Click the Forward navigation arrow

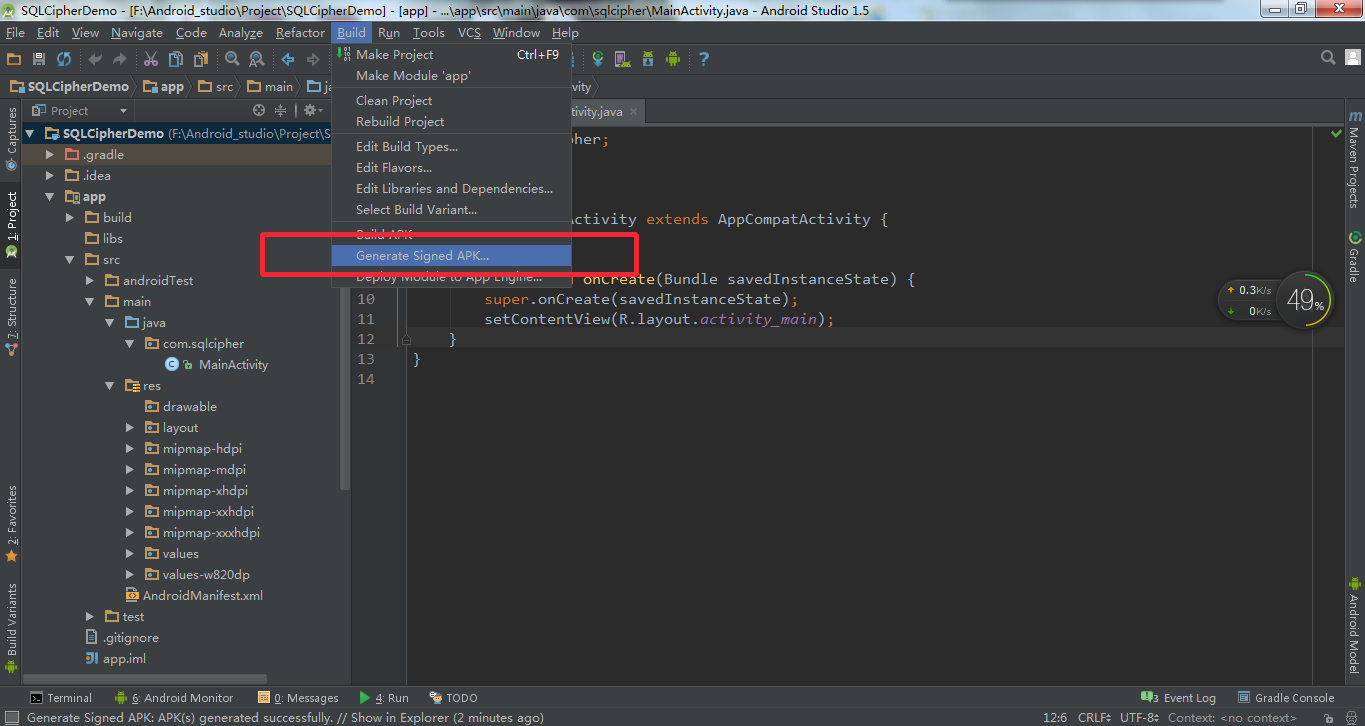click(x=313, y=59)
